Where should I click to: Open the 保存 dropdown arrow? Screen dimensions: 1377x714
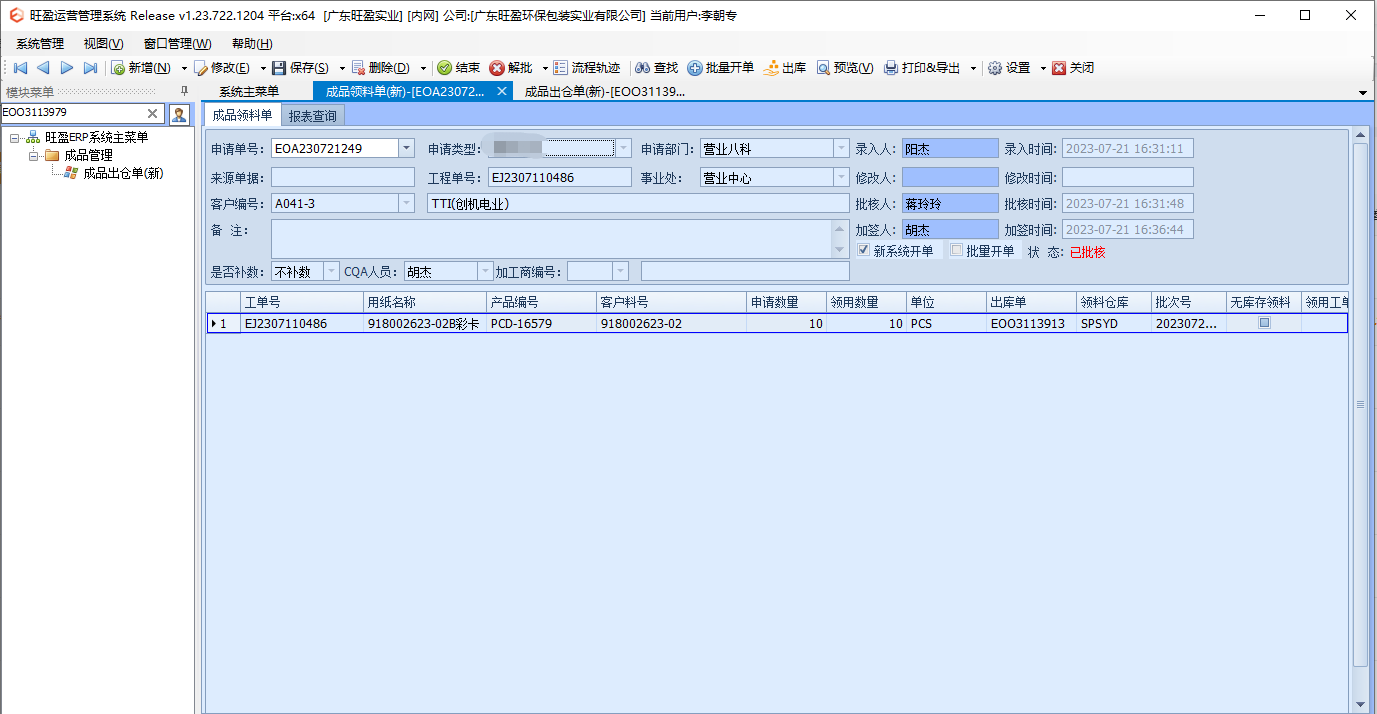click(x=342, y=68)
